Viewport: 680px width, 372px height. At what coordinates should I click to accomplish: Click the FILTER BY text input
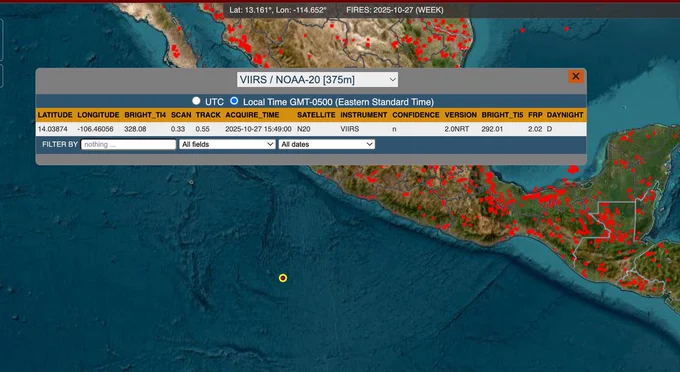click(128, 144)
